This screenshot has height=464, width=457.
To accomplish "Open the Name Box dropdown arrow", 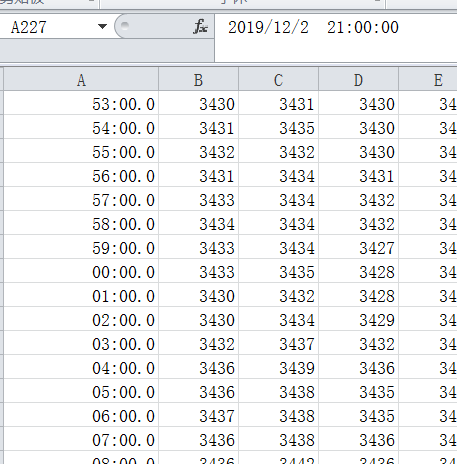I will click(102, 26).
